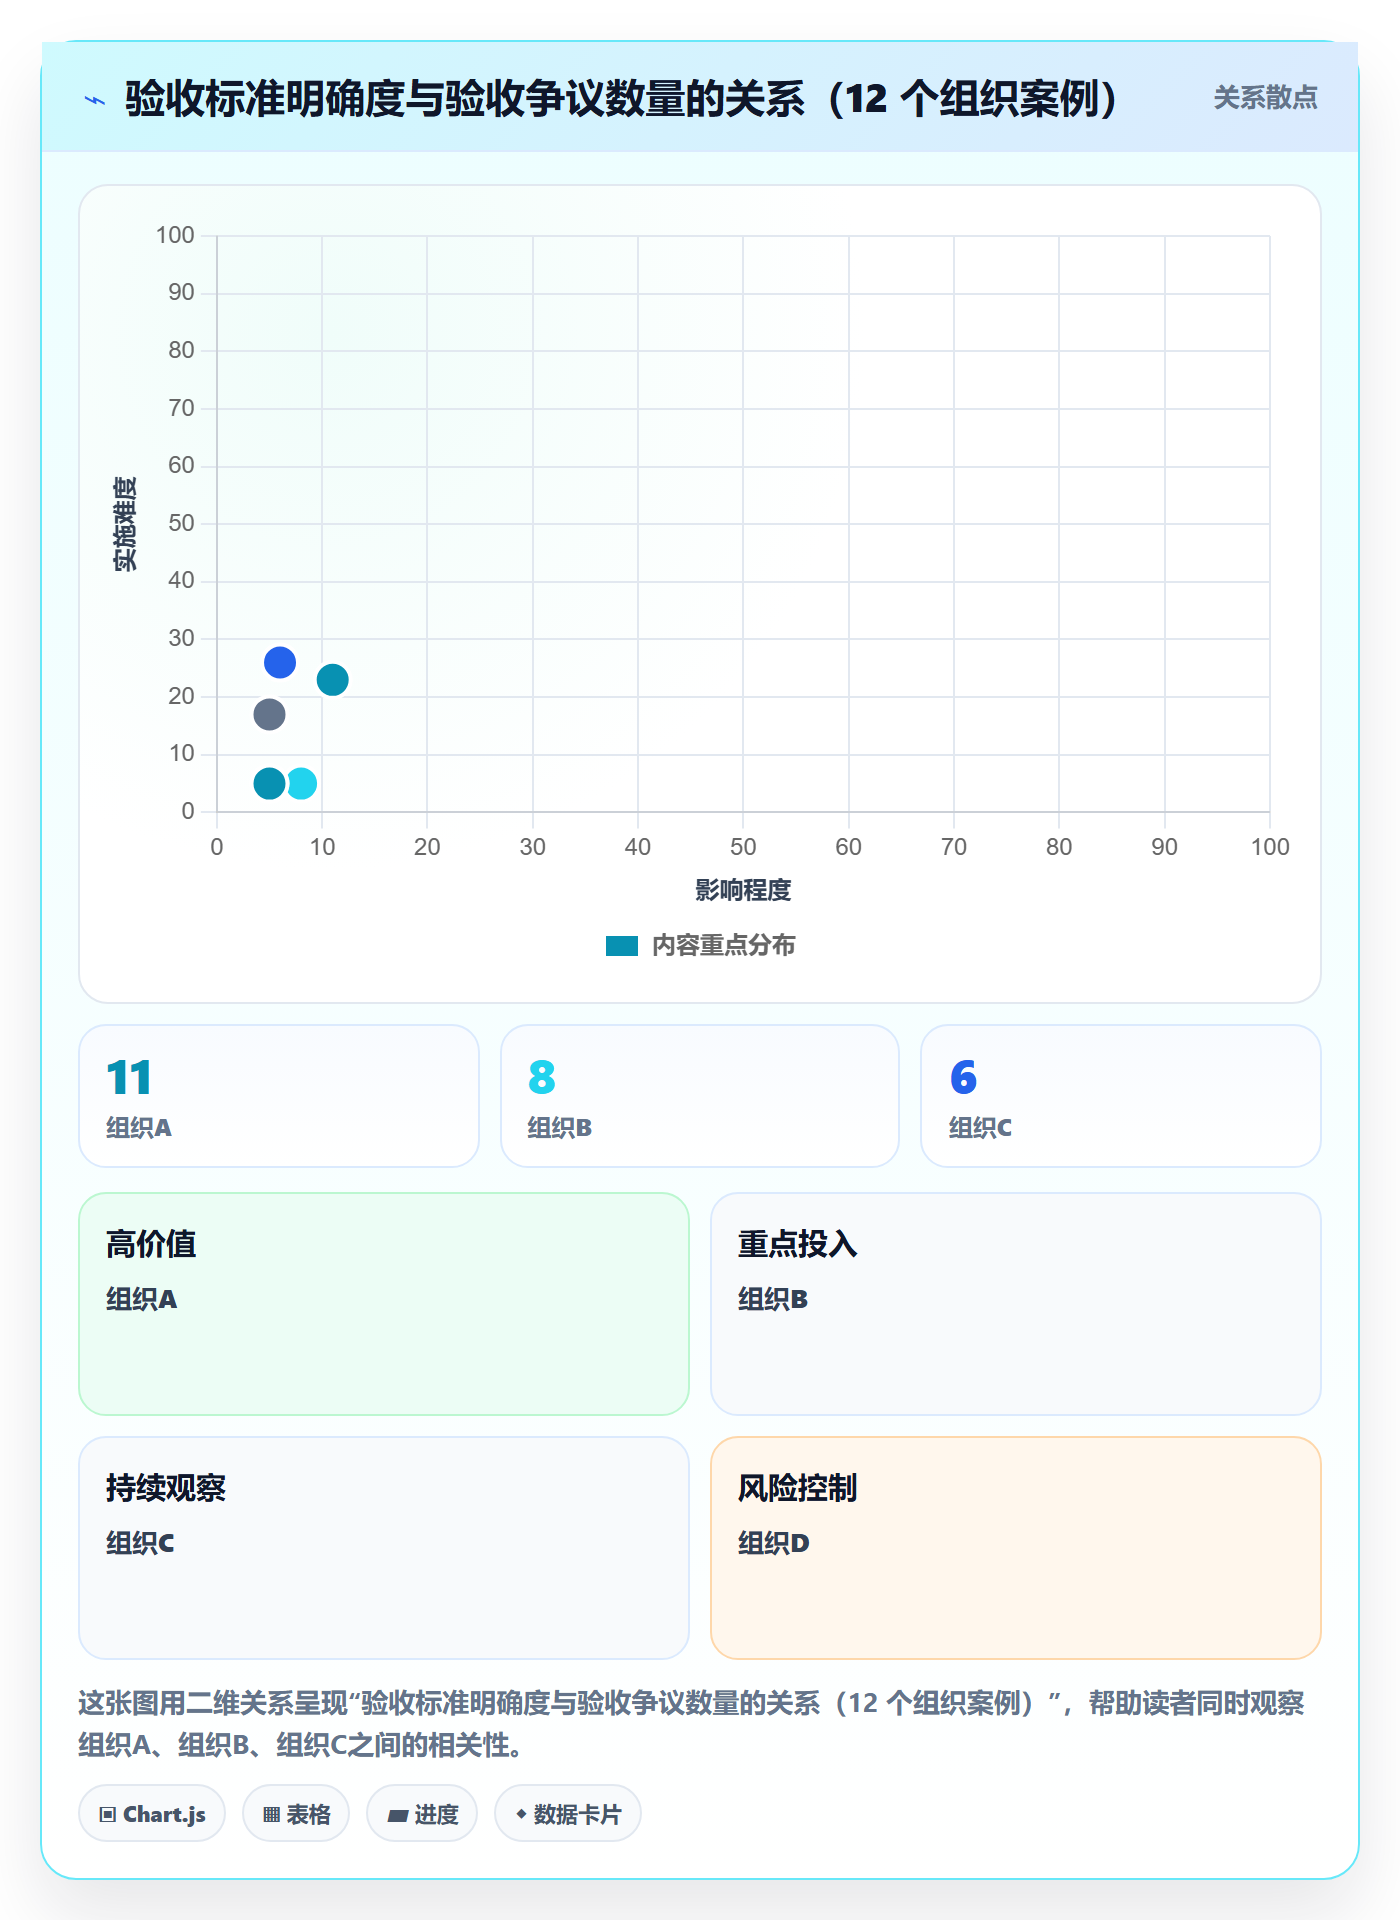Click the y-axis tick label 100
This screenshot has height=1920, width=1400.
tap(175, 235)
